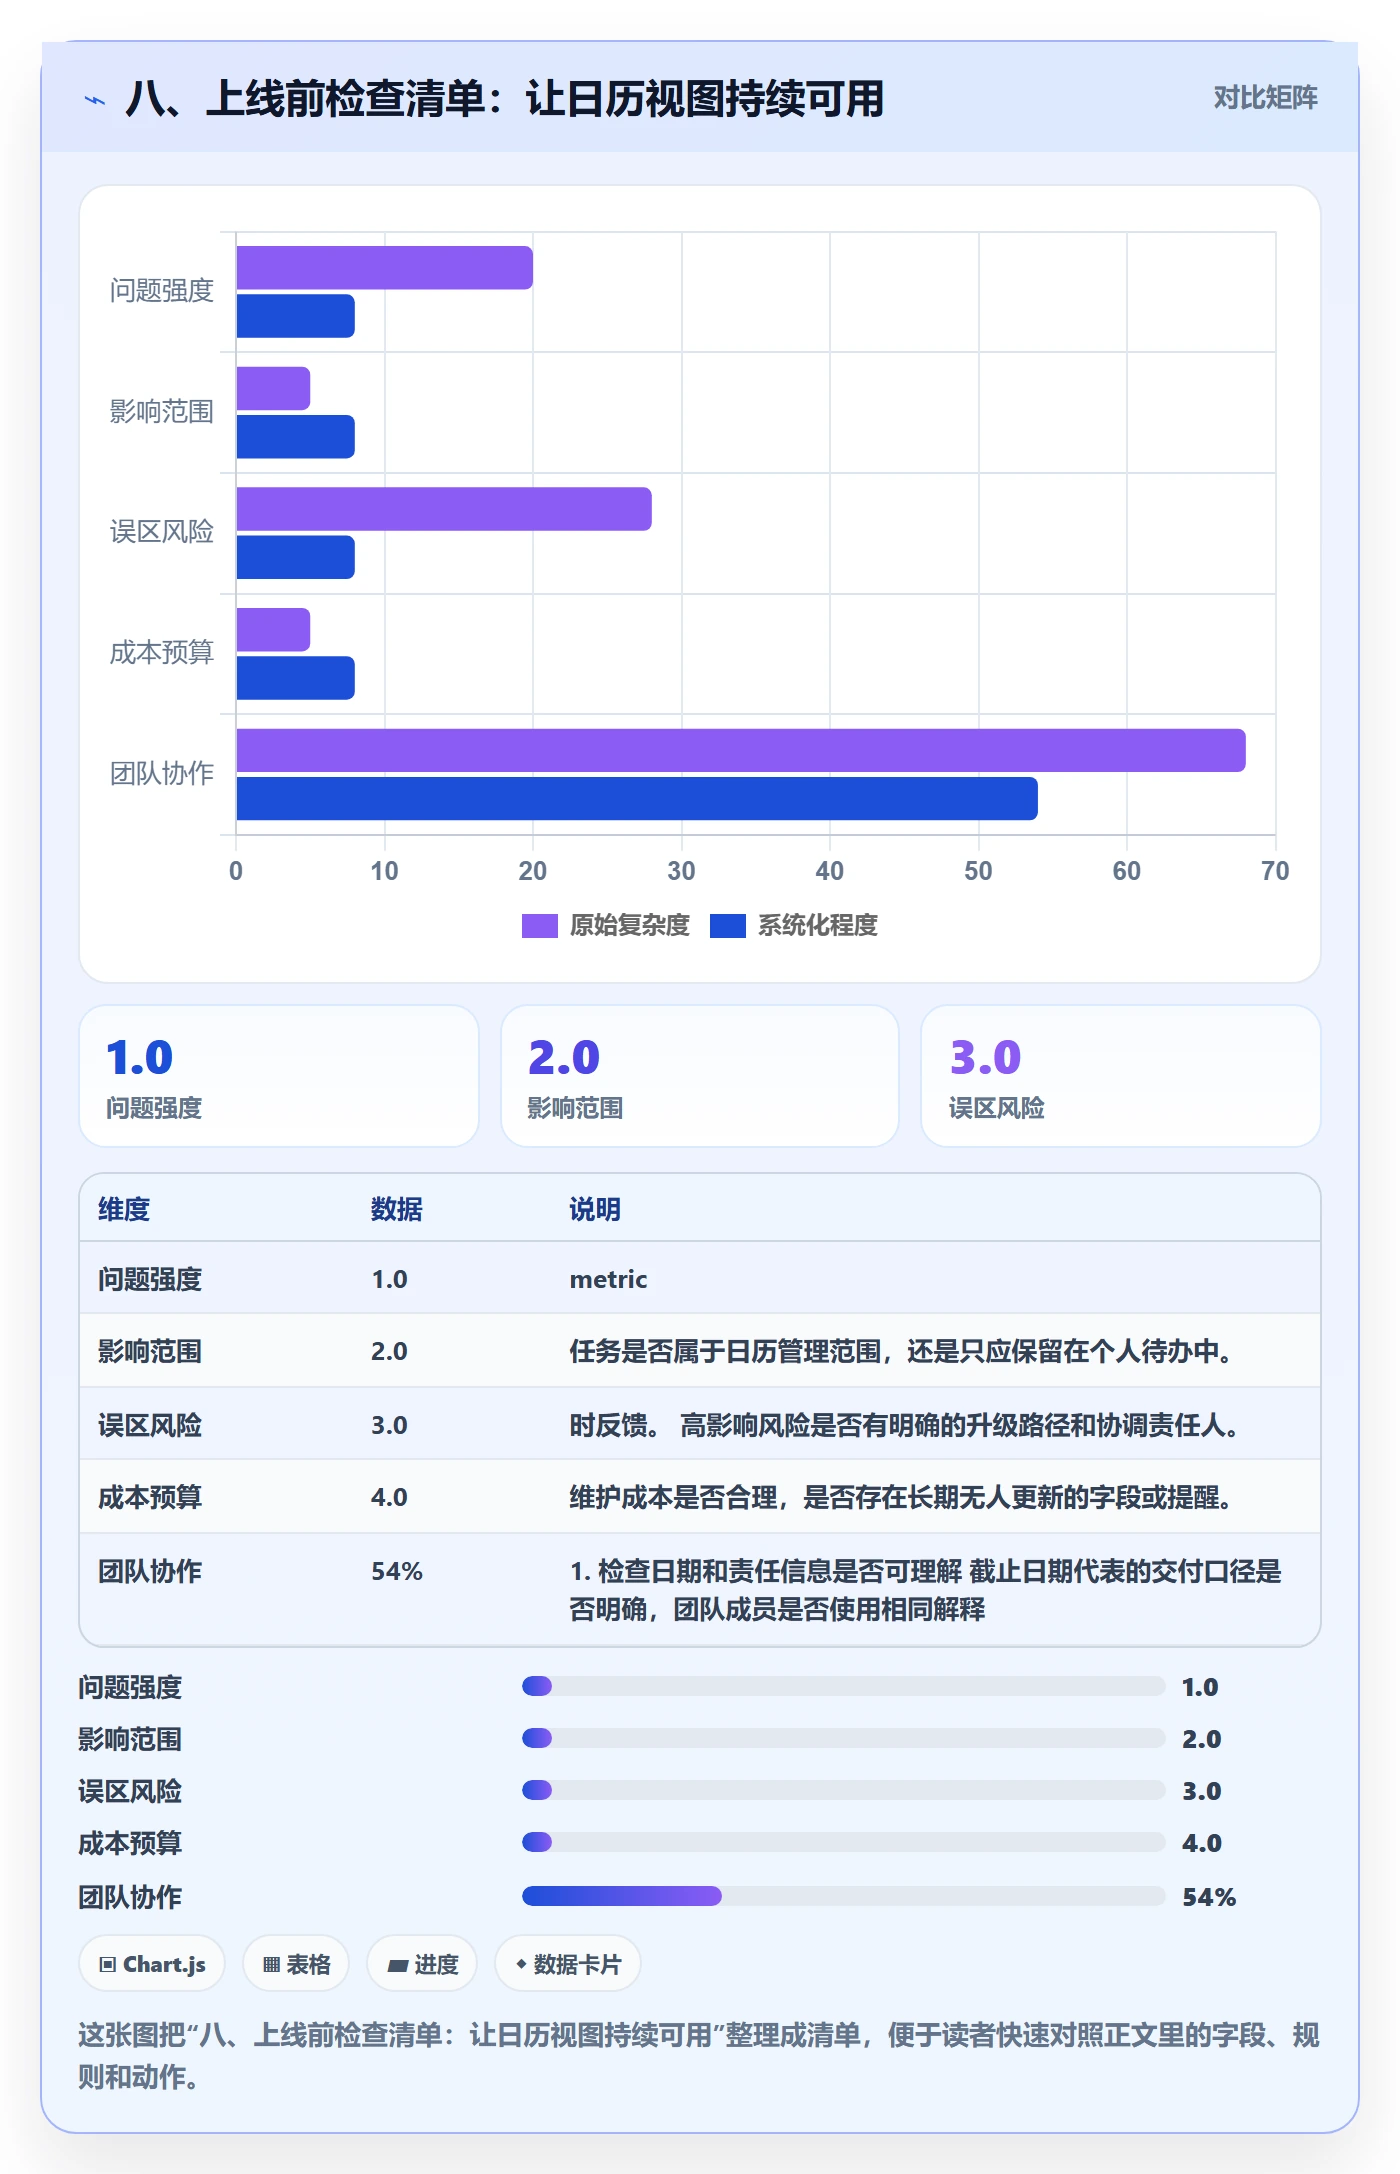The height and width of the screenshot is (2174, 1400).
Task: Click the blue 团队协作 bar in chart
Action: [x=637, y=798]
